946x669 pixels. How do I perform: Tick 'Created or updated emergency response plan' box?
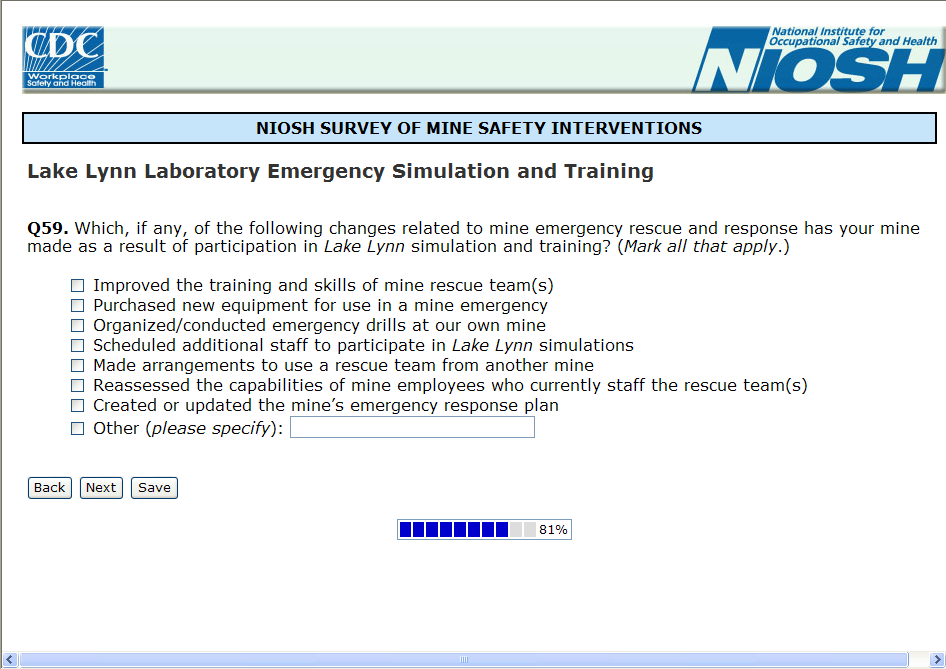[x=77, y=406]
